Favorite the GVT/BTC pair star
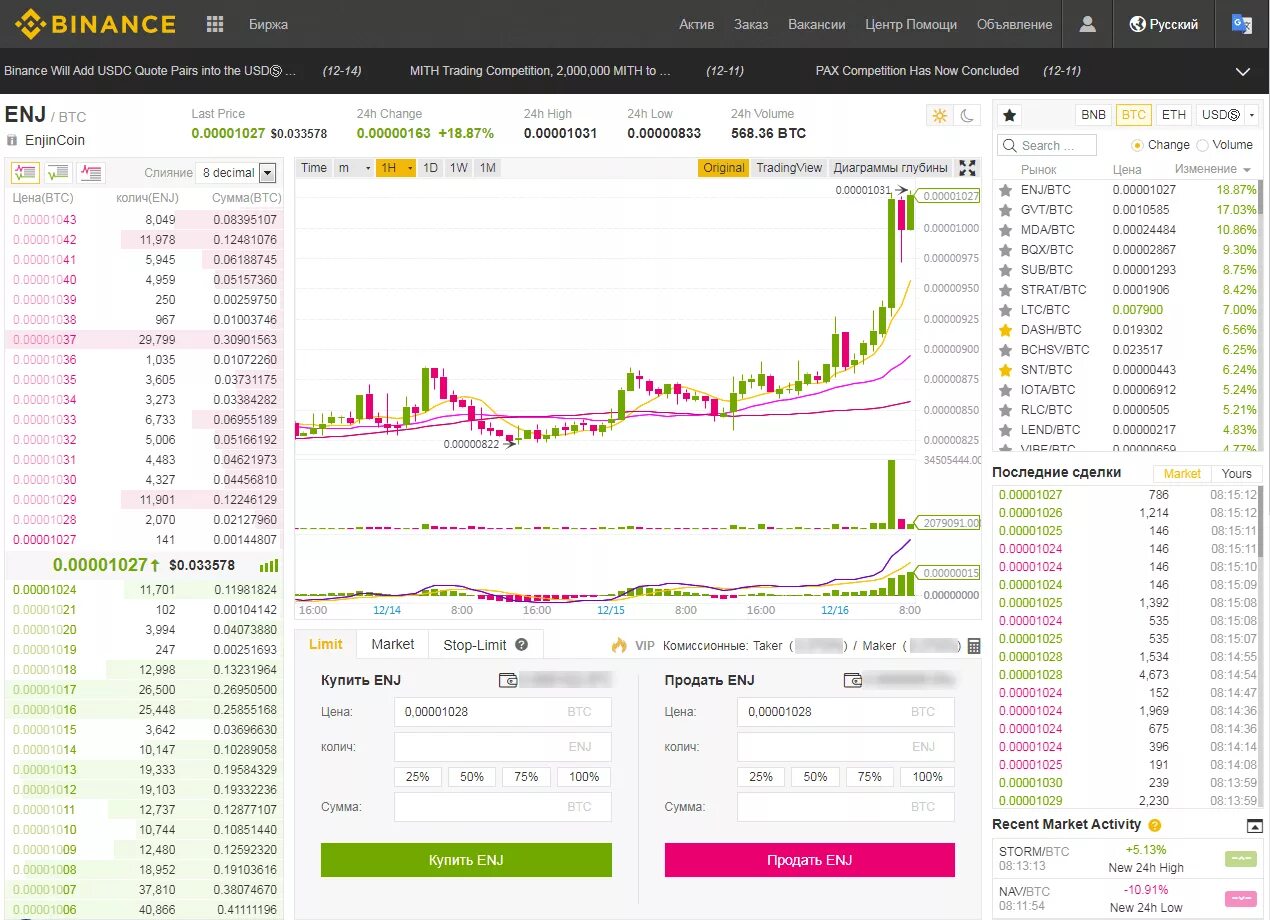The height and width of the screenshot is (920, 1270). [x=1006, y=209]
